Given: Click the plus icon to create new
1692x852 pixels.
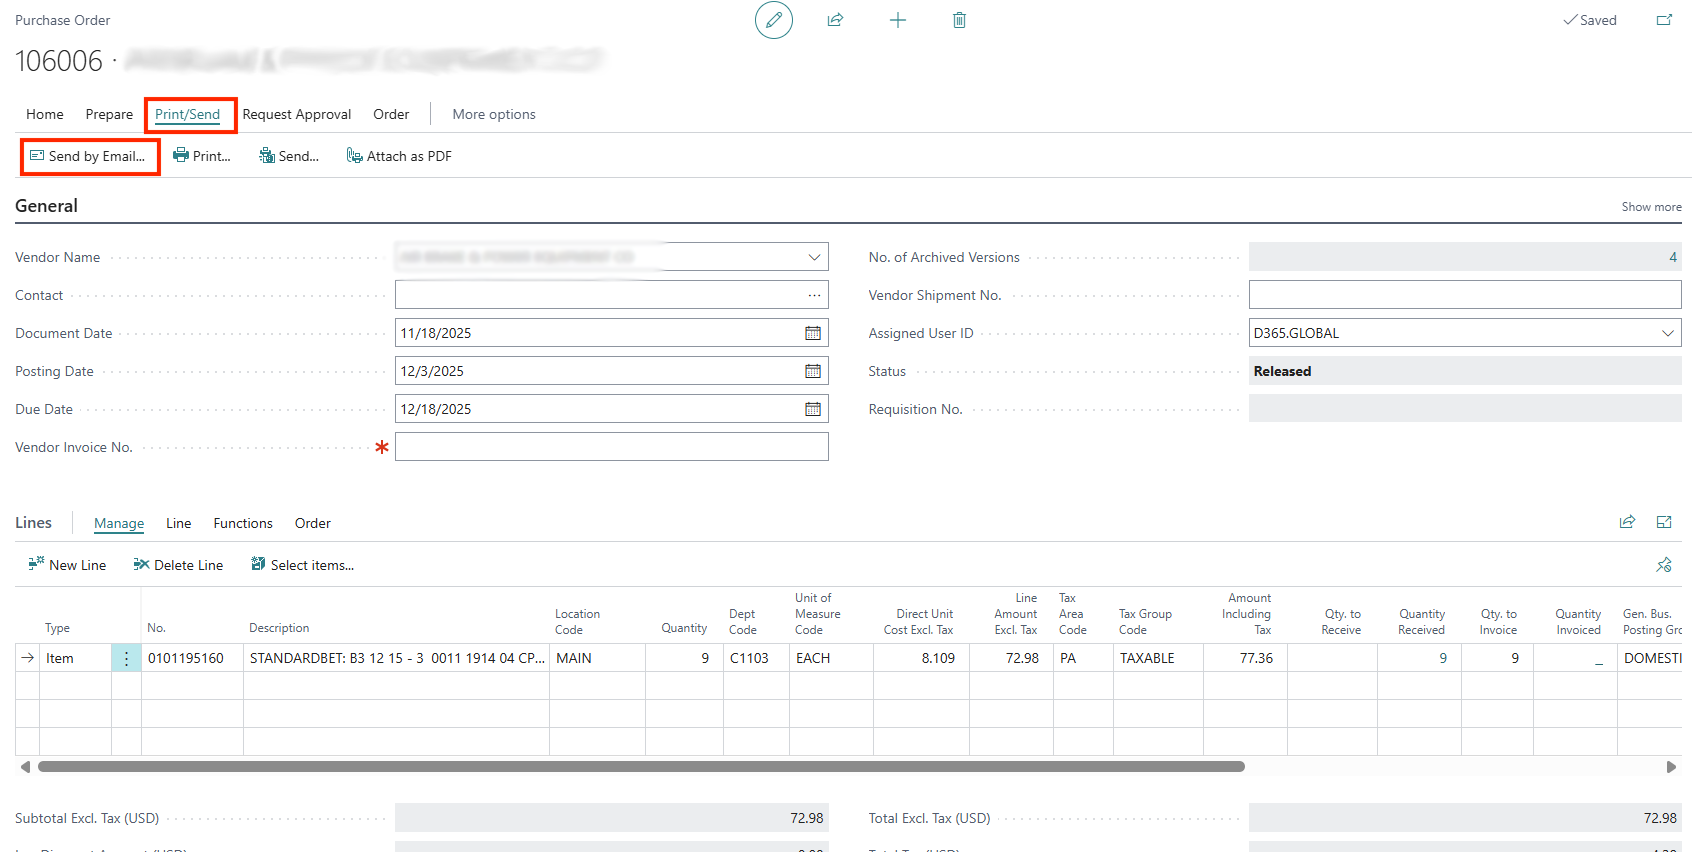Looking at the screenshot, I should (898, 20).
